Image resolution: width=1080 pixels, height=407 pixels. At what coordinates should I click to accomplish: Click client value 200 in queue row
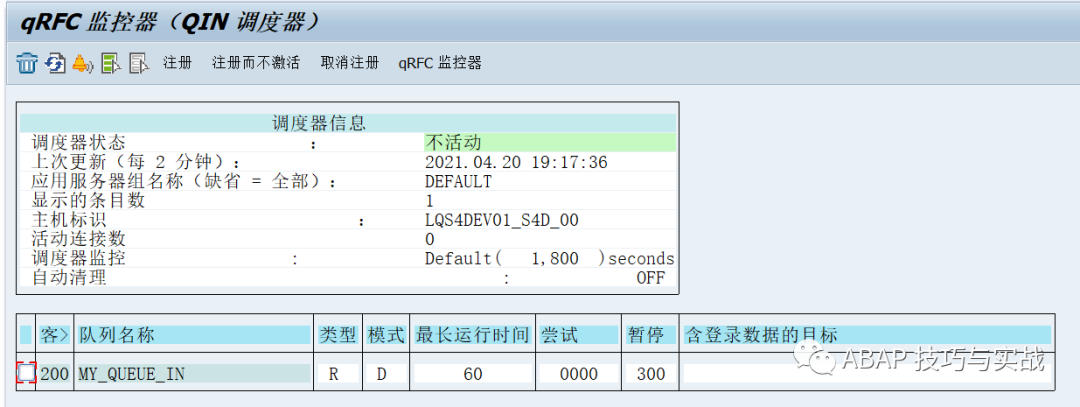tap(55, 374)
